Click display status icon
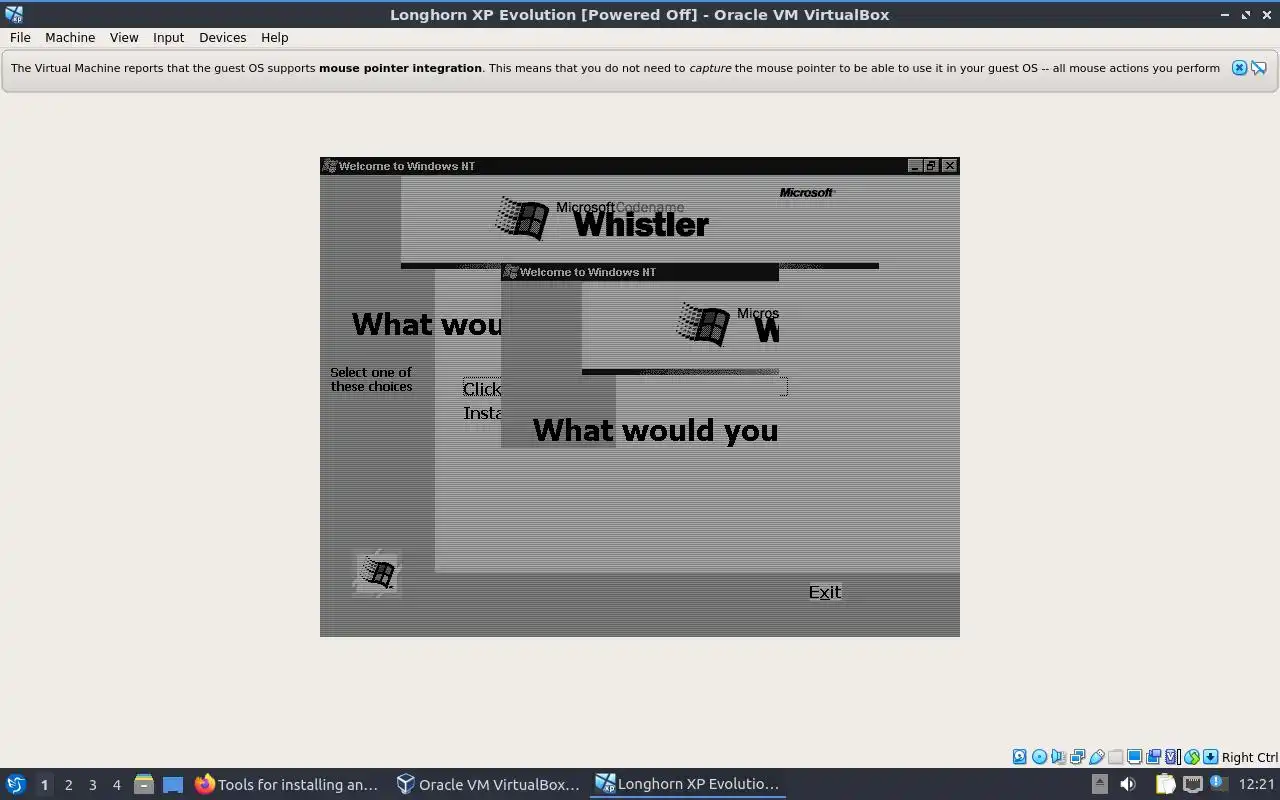Screen dimensions: 1280x800 (x=1134, y=757)
